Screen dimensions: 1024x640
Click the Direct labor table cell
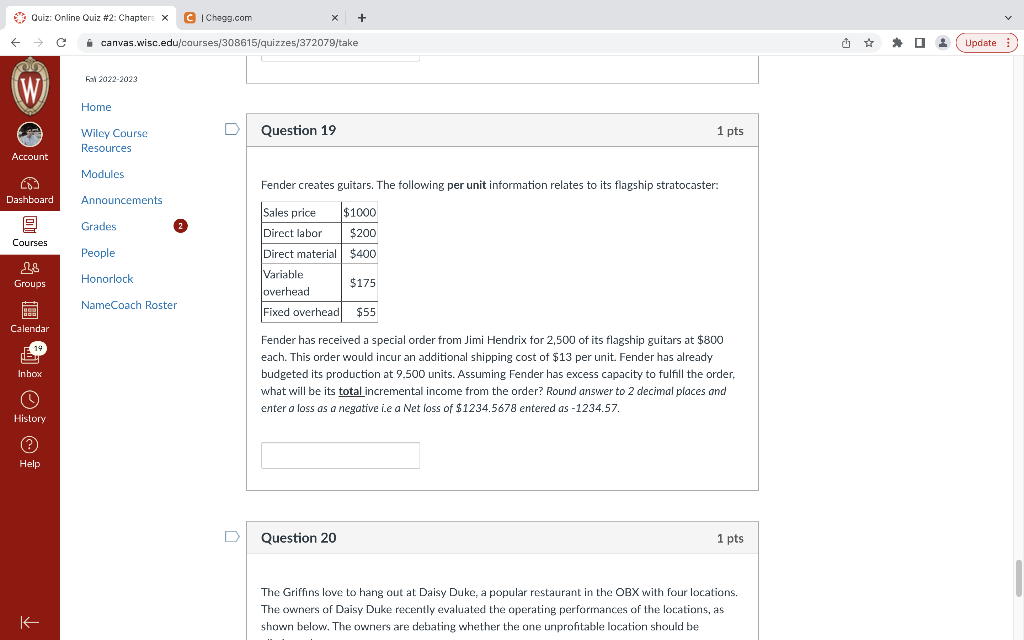301,233
